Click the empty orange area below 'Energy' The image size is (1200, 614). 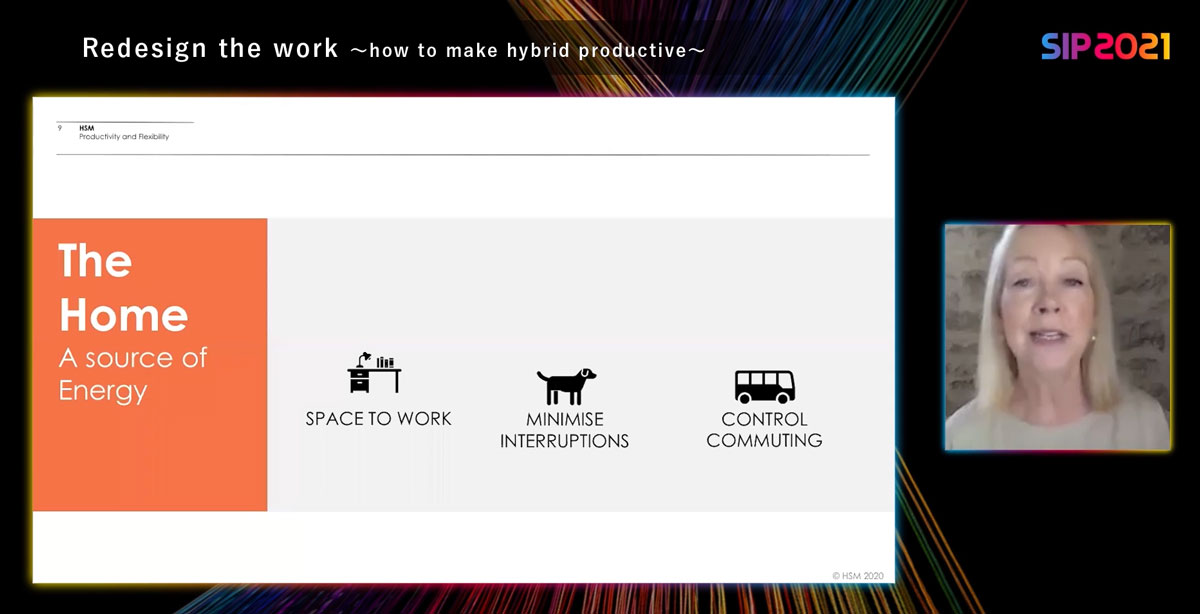[150, 460]
